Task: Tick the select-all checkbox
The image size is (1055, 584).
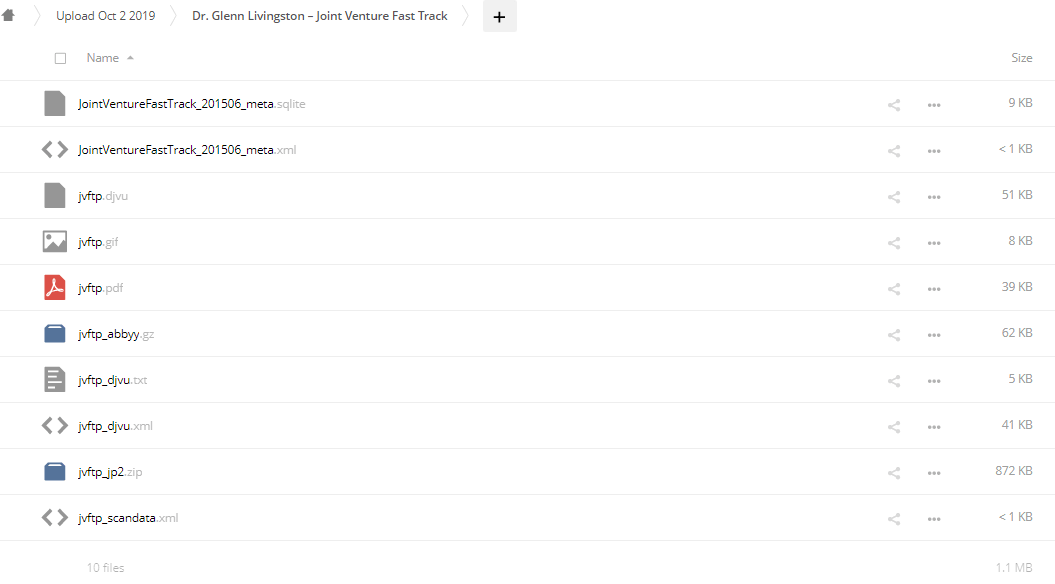Action: click(61, 59)
